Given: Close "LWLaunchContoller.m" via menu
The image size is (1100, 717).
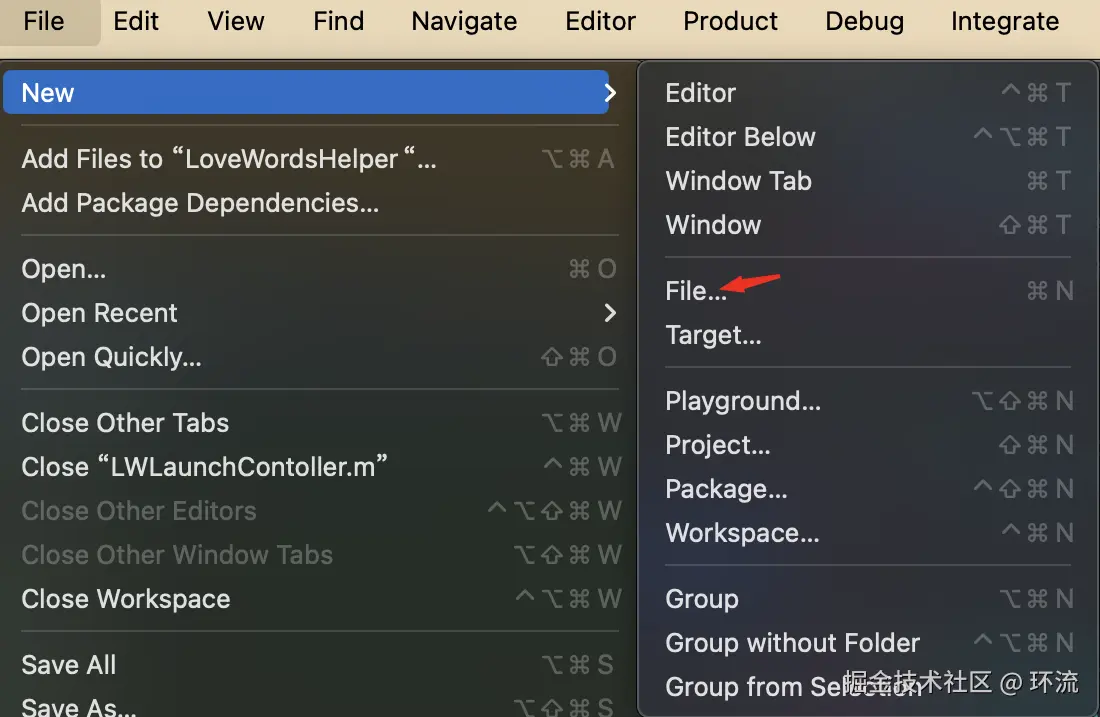Looking at the screenshot, I should point(204,467).
